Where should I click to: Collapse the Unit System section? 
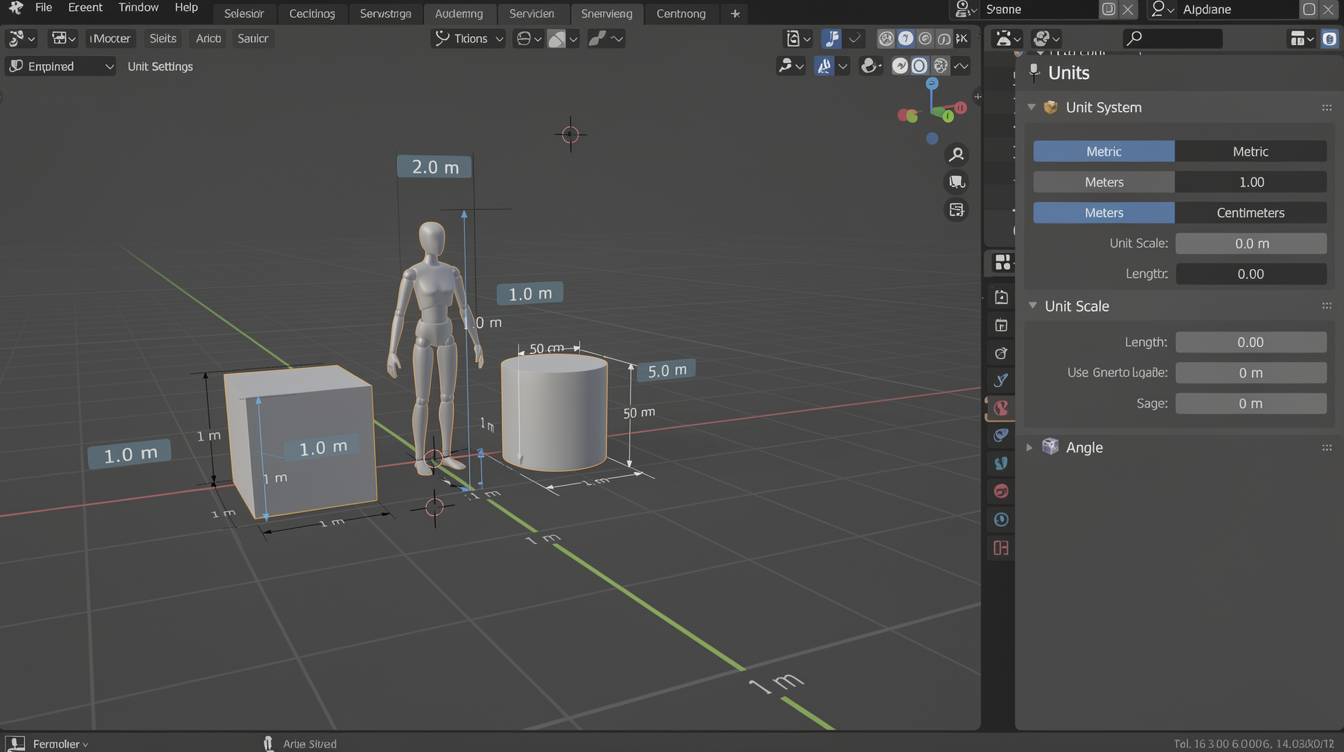click(x=1031, y=107)
